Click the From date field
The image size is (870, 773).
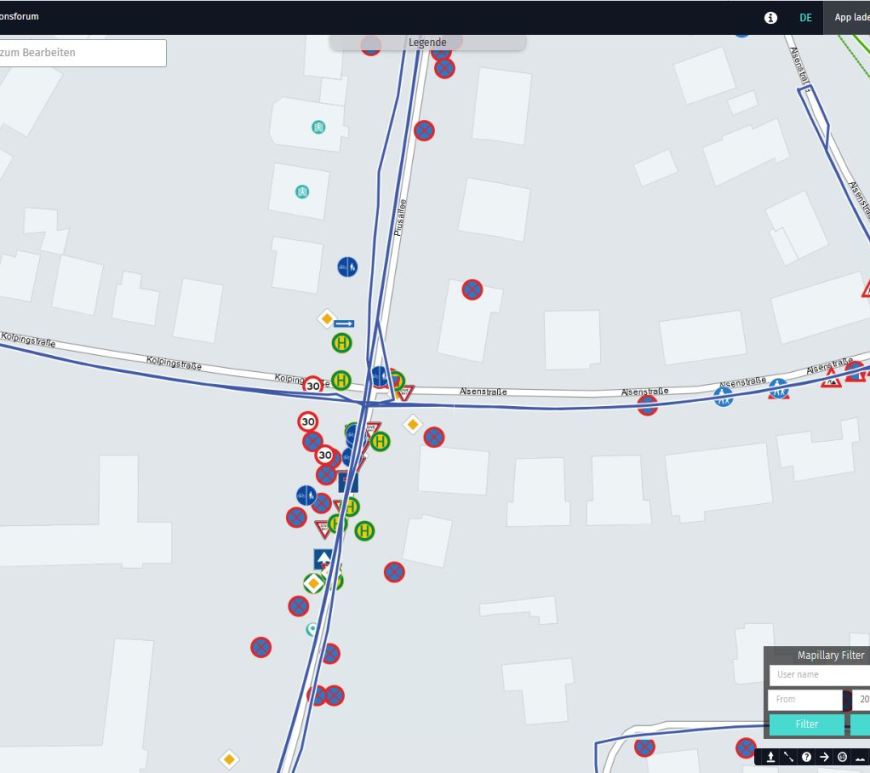[805, 700]
